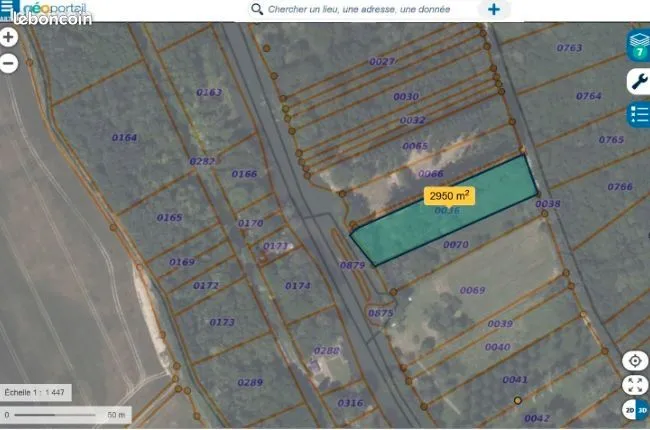Select parcel 0172
This screenshot has height=430, width=650.
[x=206, y=285]
